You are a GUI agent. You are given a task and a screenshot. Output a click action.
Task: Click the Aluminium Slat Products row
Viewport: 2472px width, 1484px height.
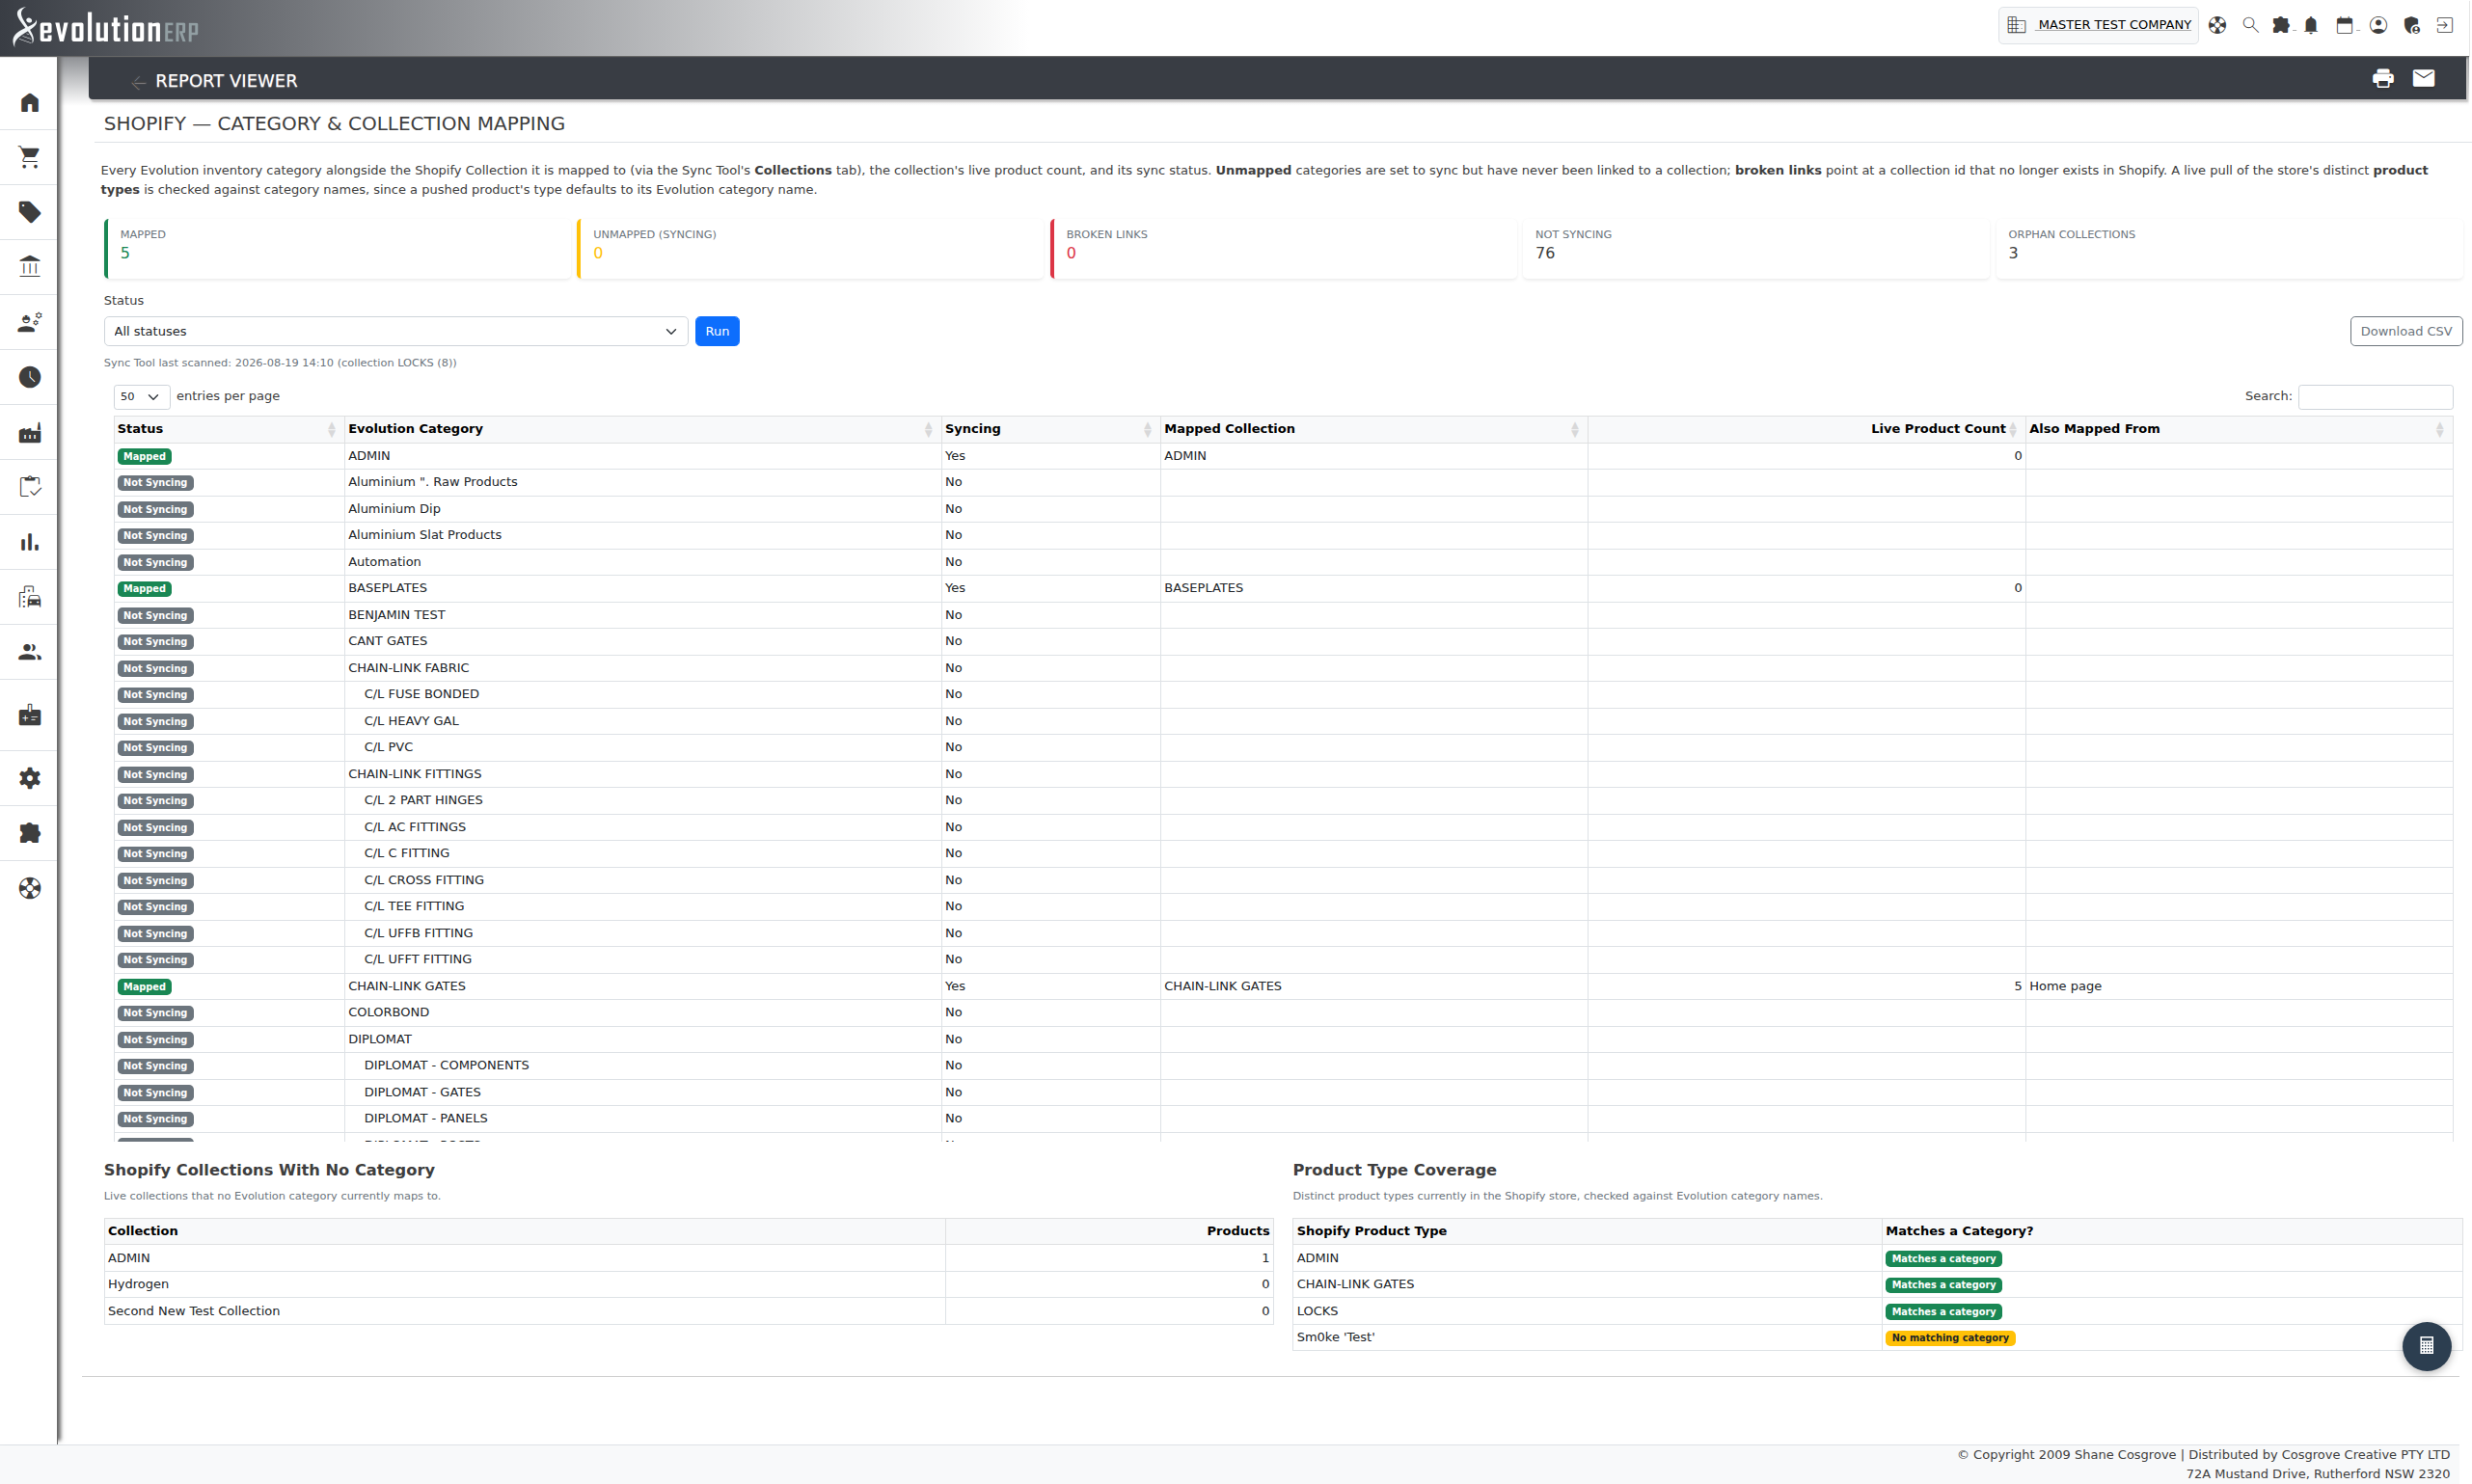click(1283, 535)
